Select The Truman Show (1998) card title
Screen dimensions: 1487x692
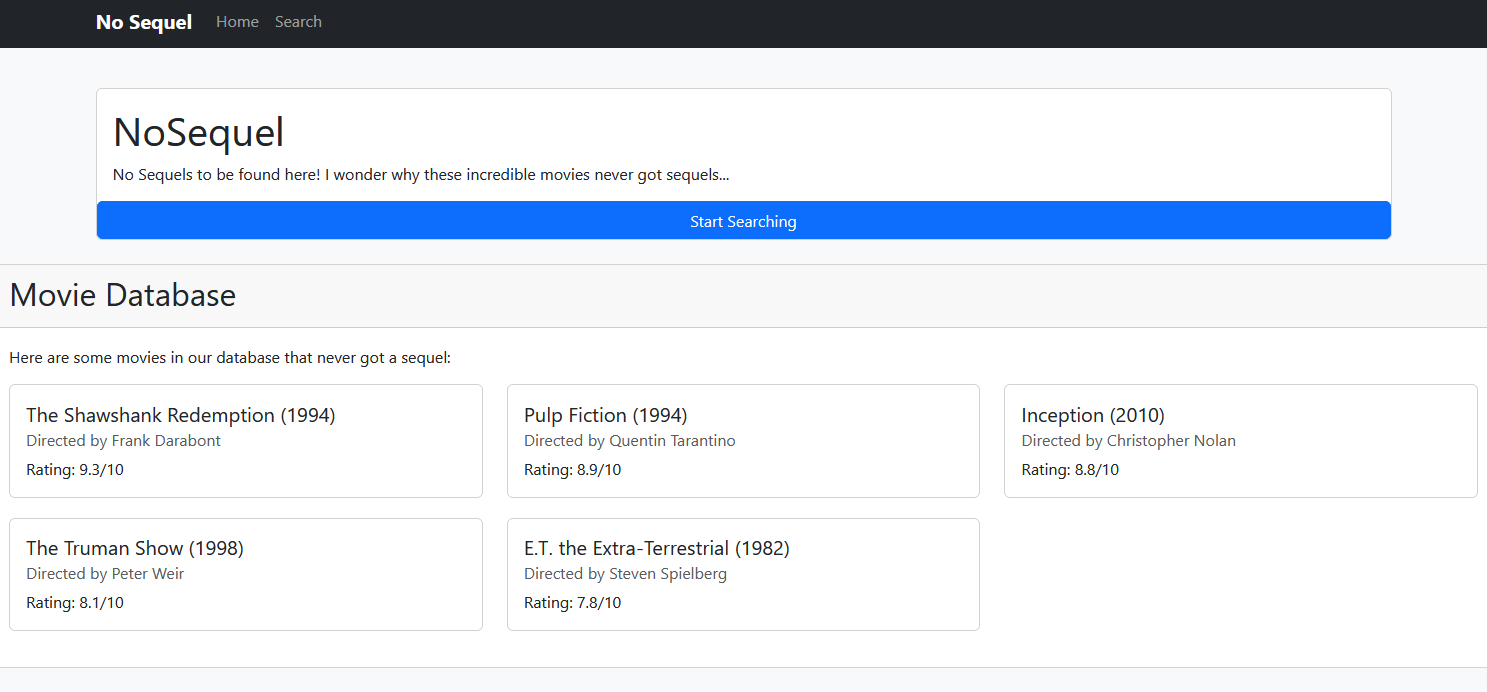click(x=135, y=548)
